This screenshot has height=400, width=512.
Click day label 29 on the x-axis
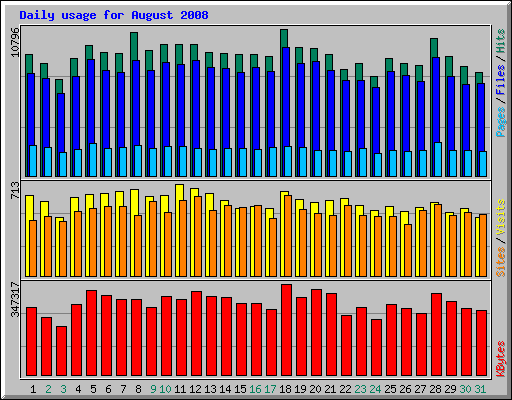click(x=450, y=389)
